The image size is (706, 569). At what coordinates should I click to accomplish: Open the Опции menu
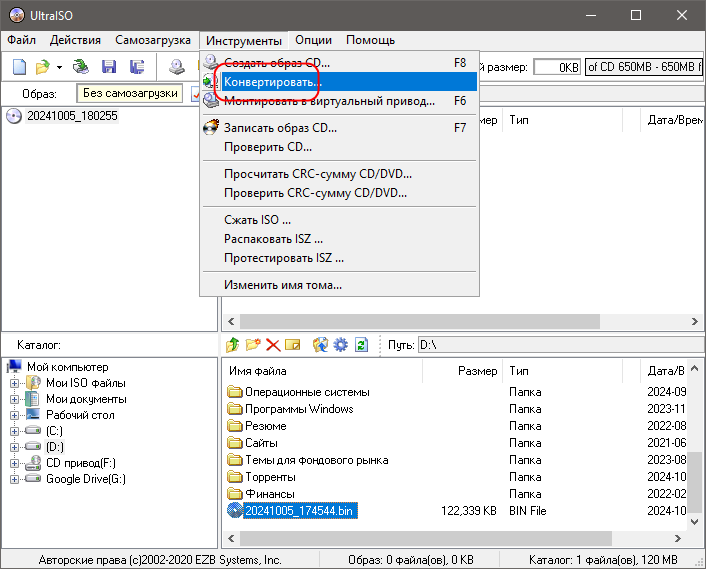[x=313, y=40]
